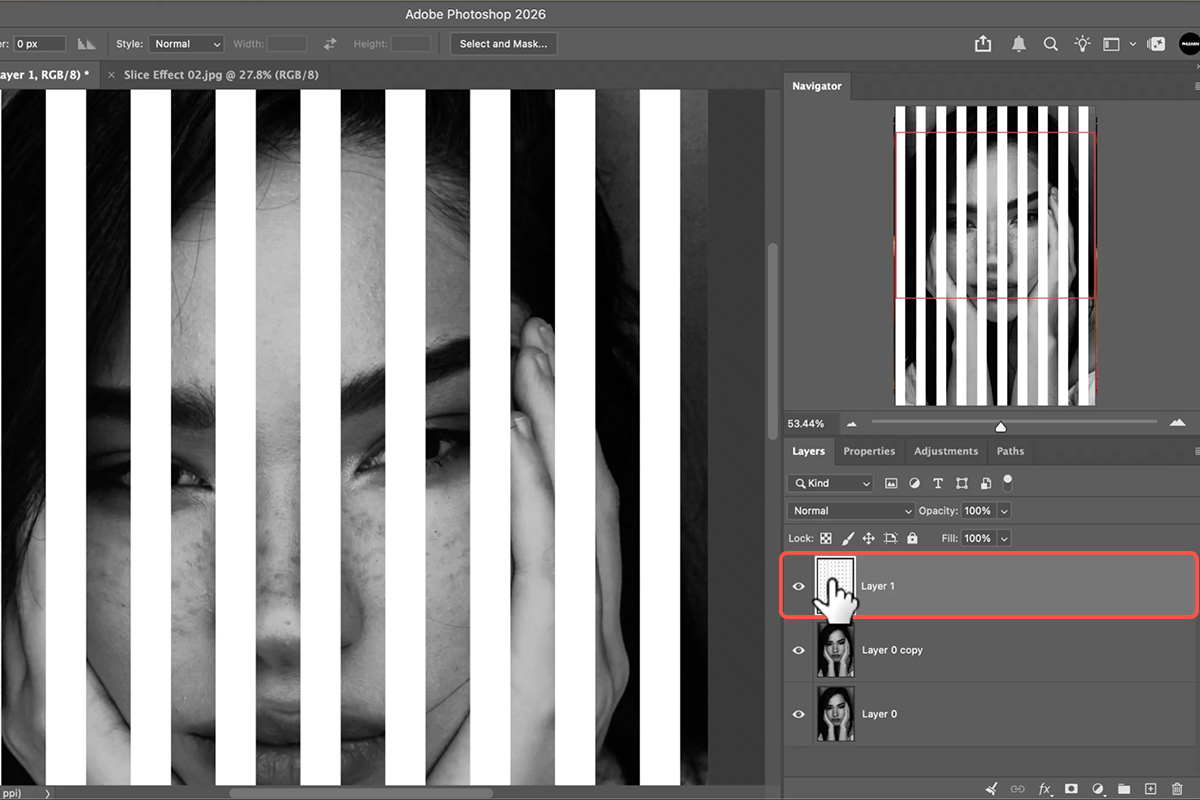Click the Share icon in options bar
This screenshot has width=1200, height=800.
click(x=983, y=44)
